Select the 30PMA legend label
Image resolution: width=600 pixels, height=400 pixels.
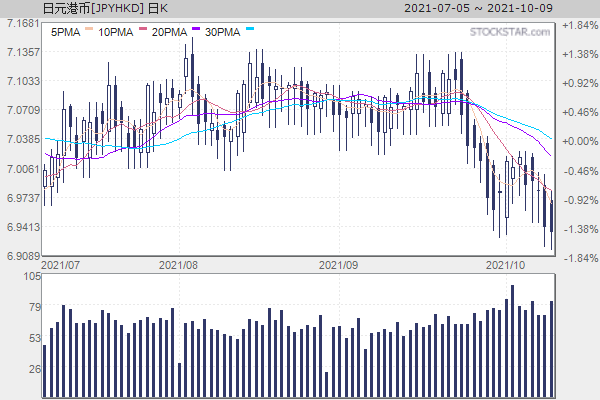point(221,32)
